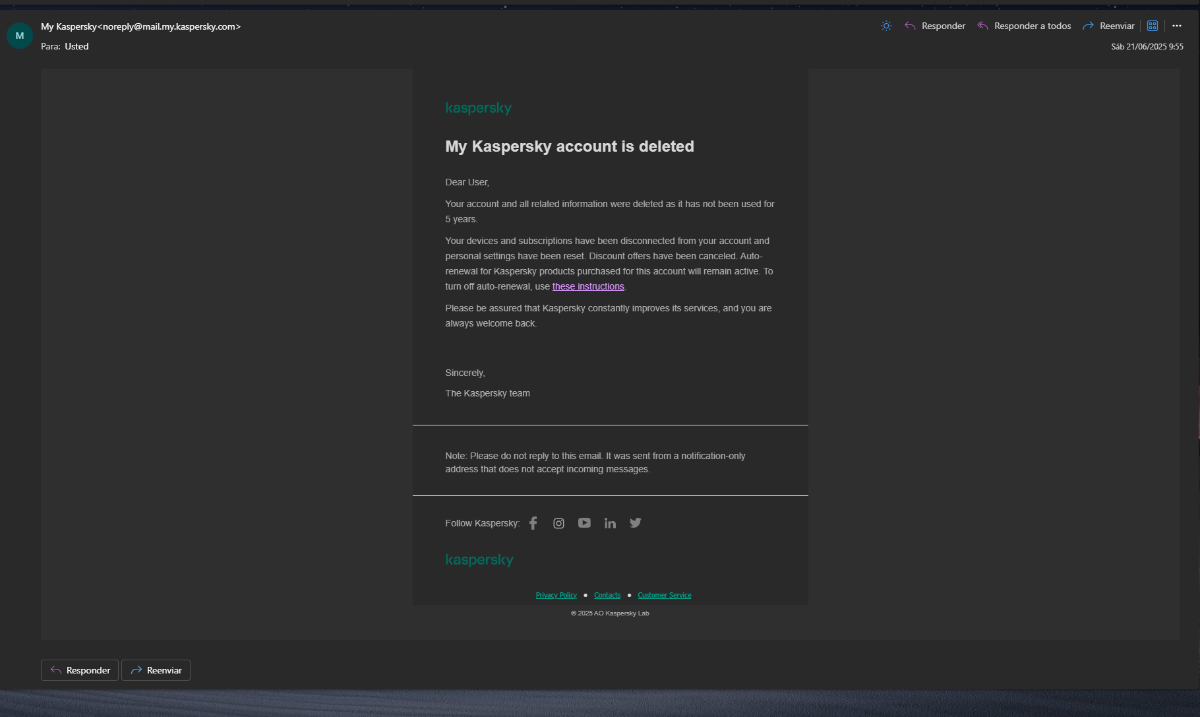Click the date 'Sáb 21/06/2025 9:55'
Viewport: 1200px width, 717px height.
(x=1147, y=46)
